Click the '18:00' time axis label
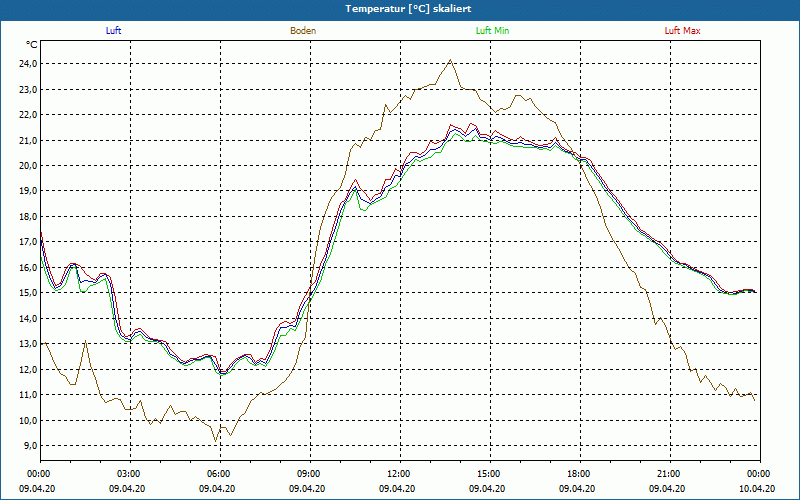This screenshot has height=500, width=800. click(580, 474)
